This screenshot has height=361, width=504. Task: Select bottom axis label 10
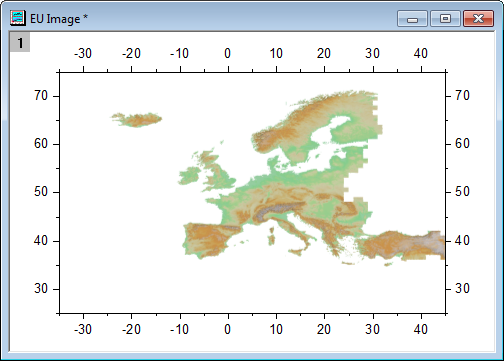pos(276,329)
